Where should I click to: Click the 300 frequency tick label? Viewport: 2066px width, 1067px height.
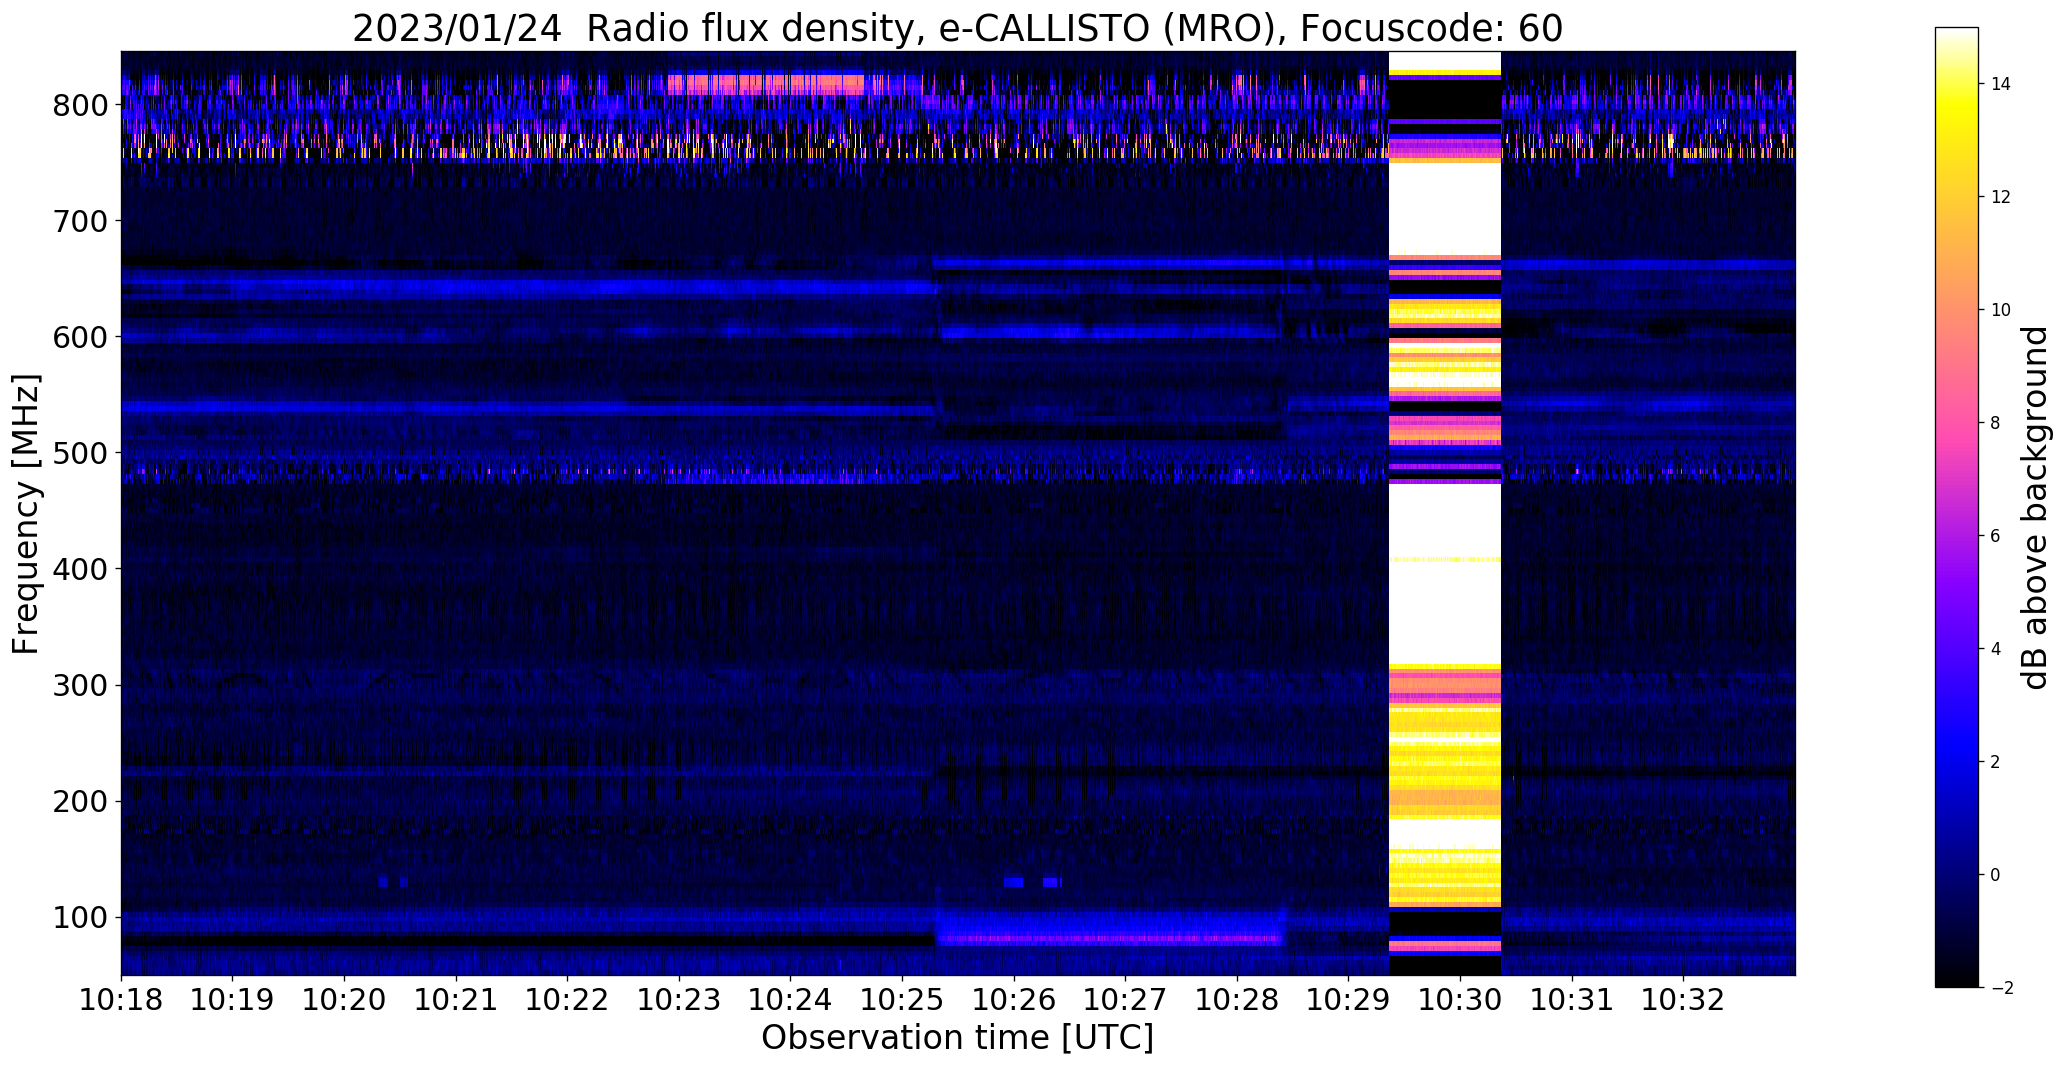81,685
